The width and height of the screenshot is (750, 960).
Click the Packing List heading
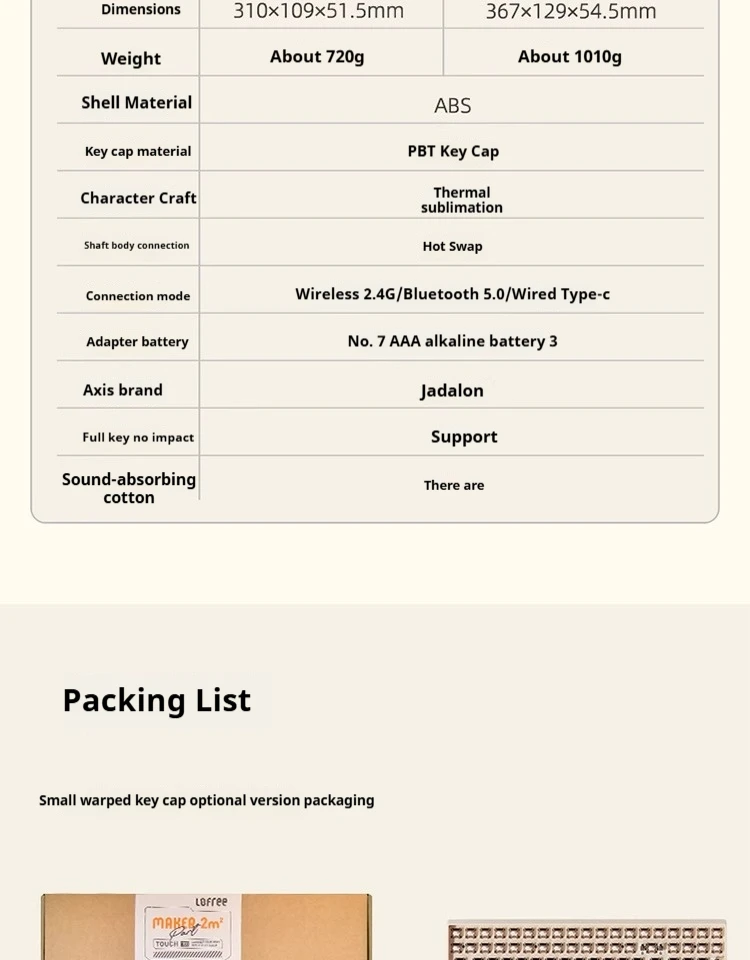click(157, 700)
